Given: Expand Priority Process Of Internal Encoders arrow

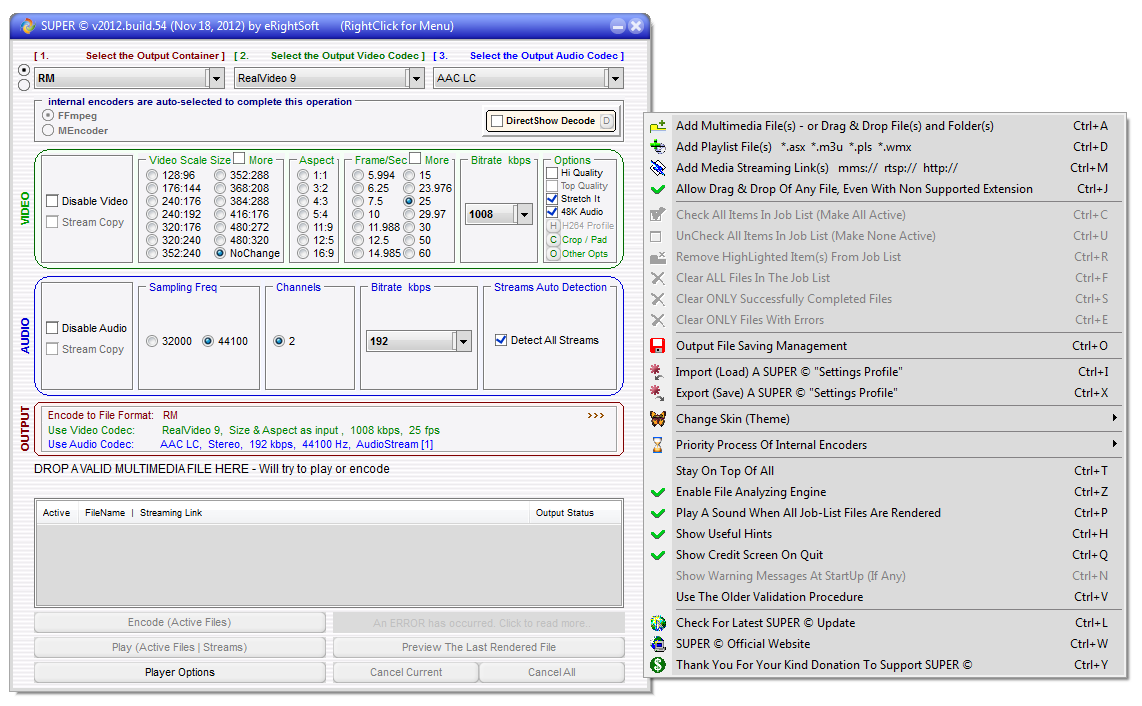Looking at the screenshot, I should [1114, 444].
